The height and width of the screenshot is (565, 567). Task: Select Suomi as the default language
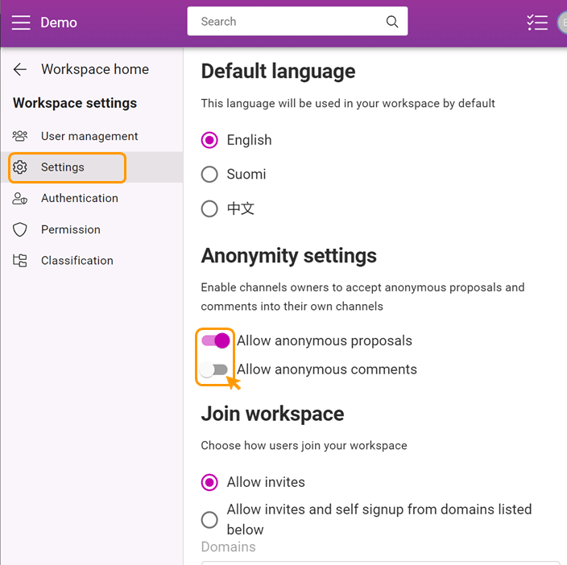[x=209, y=174]
